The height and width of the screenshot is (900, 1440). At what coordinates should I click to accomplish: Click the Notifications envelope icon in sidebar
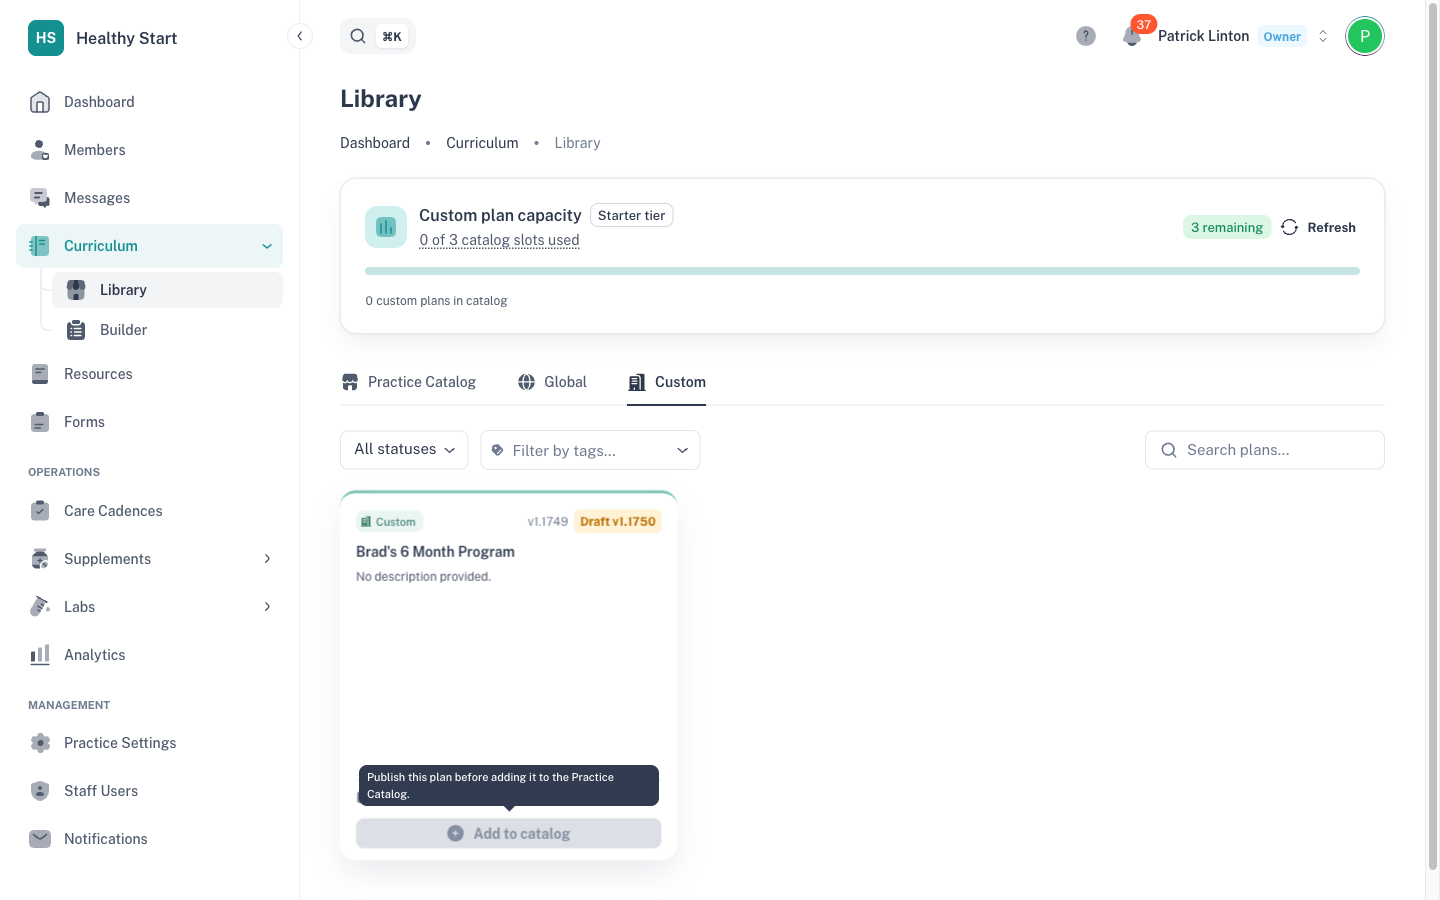(40, 839)
